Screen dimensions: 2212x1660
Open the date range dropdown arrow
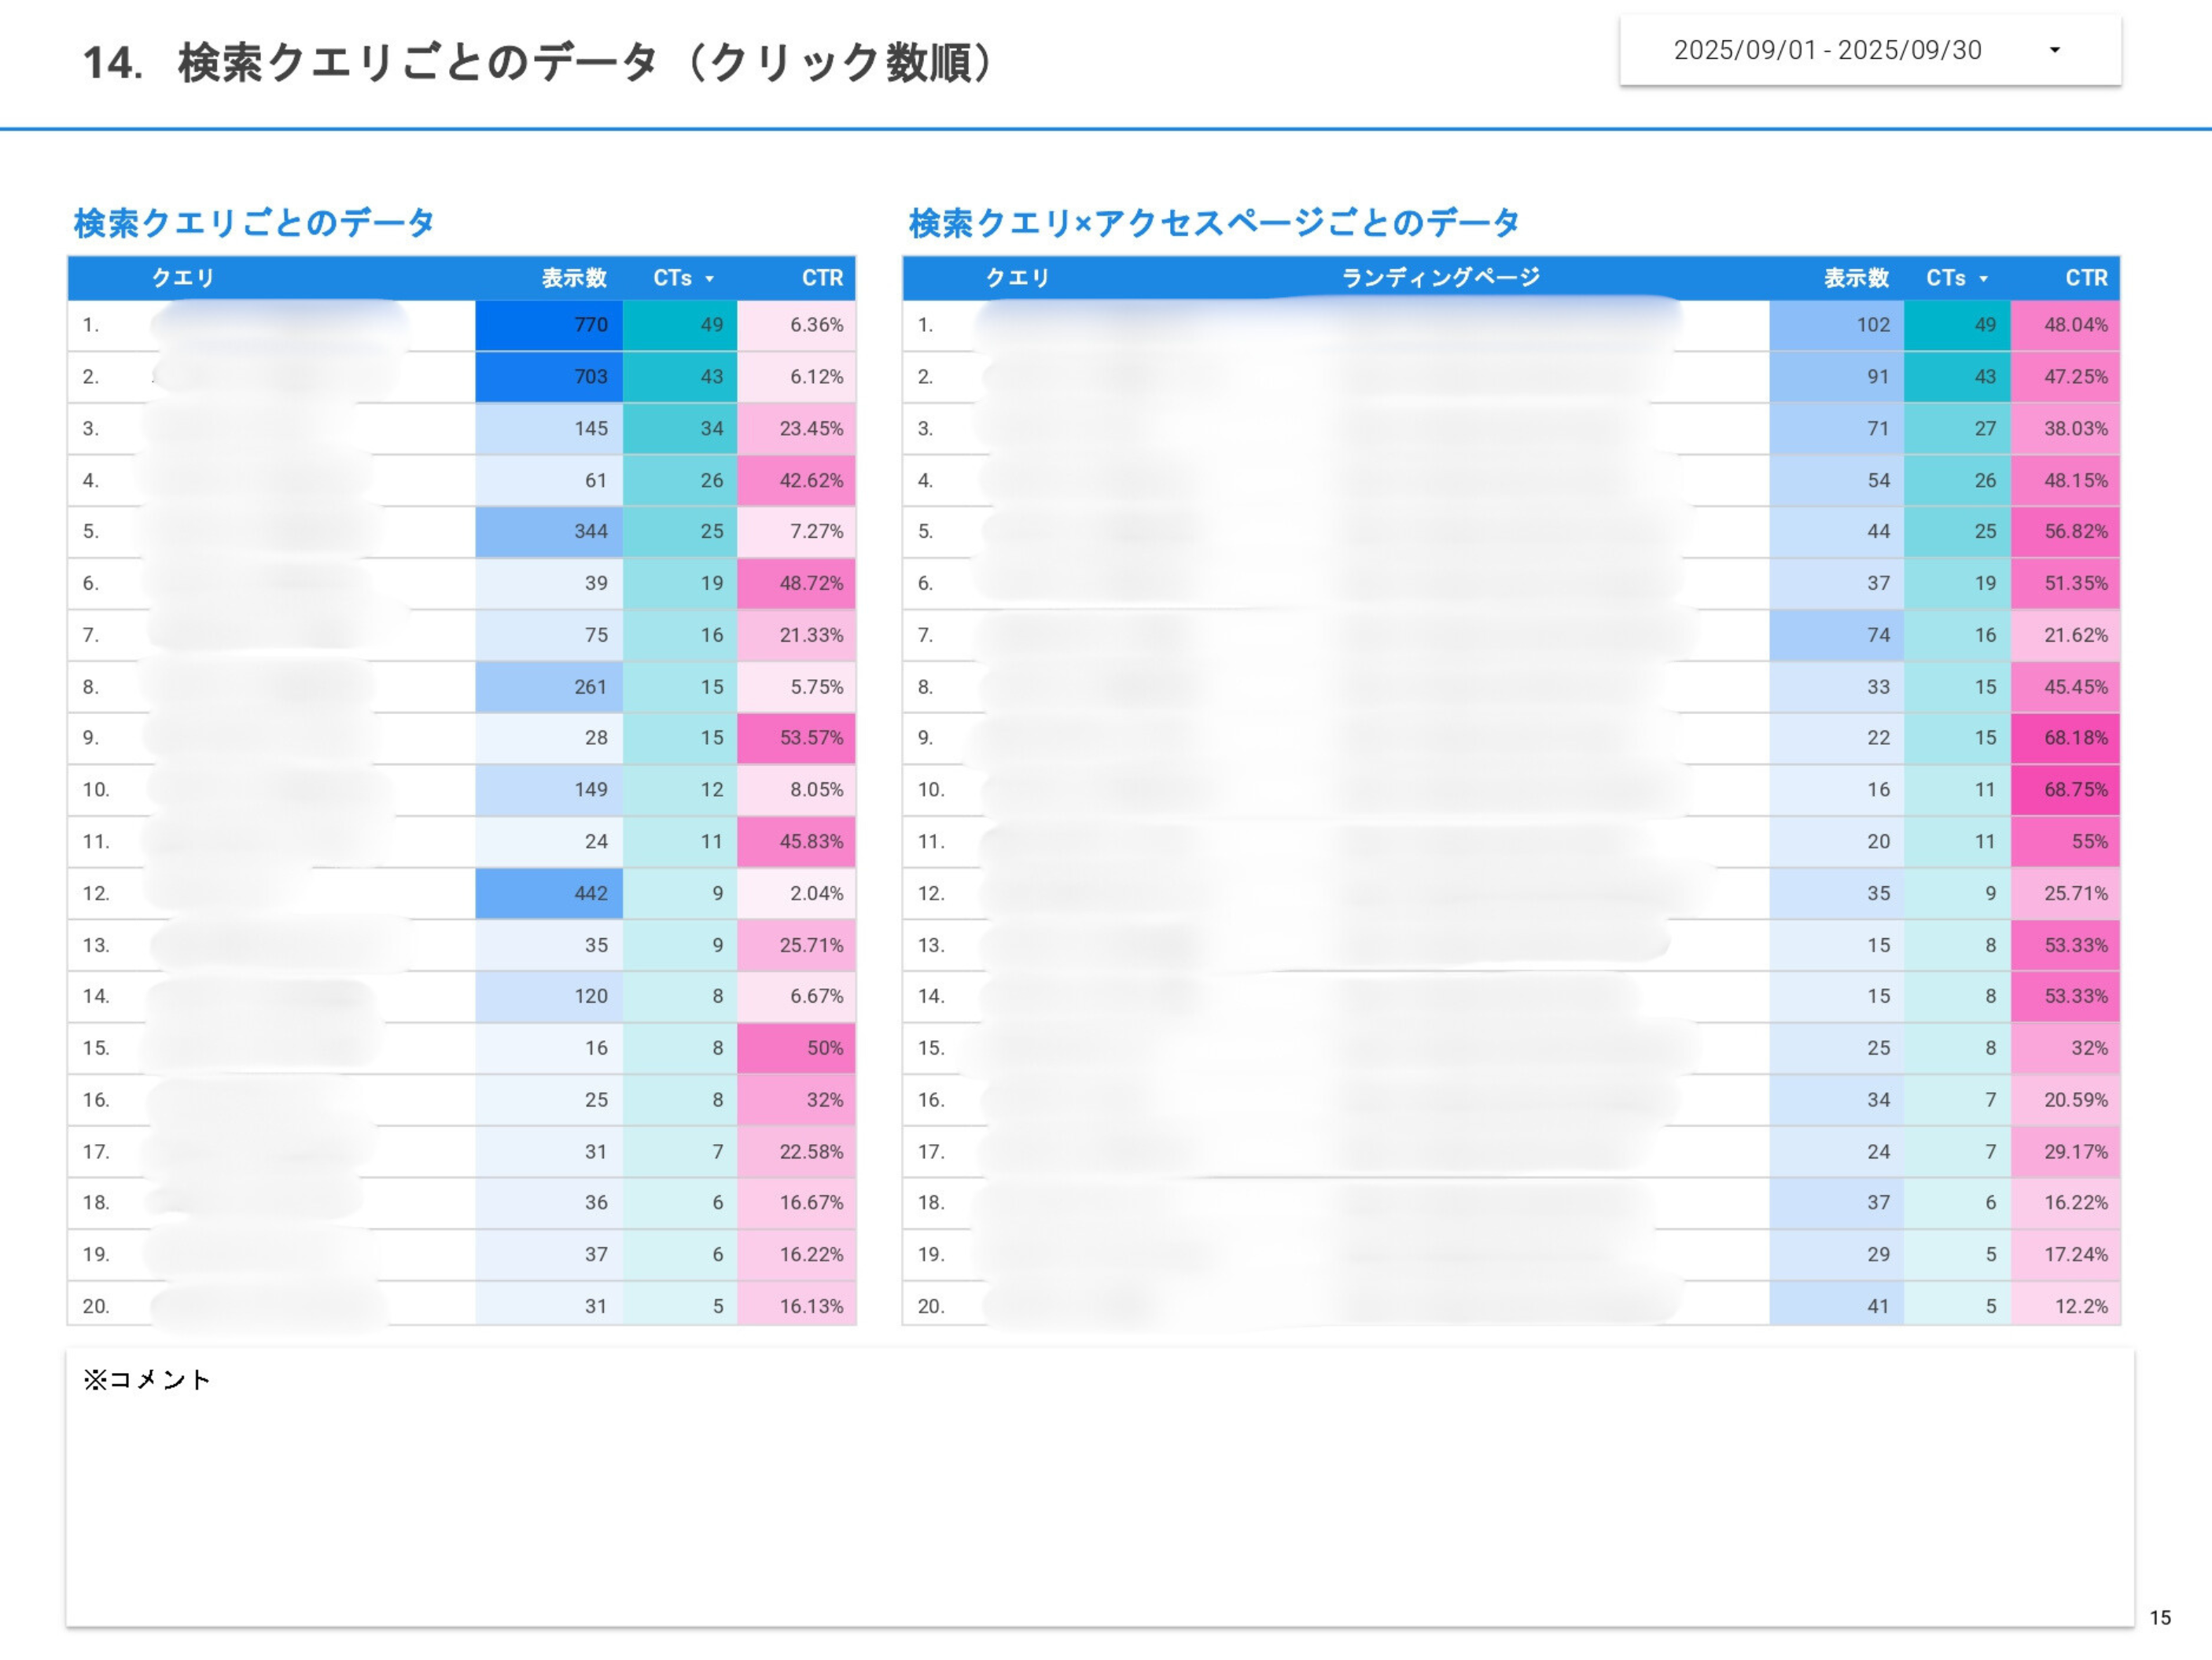pos(2054,50)
